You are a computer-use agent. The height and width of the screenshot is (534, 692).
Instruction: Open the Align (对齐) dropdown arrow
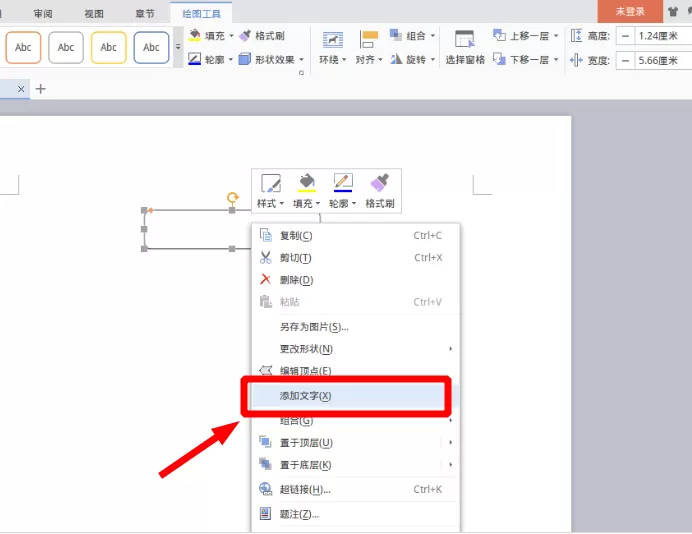[x=380, y=60]
